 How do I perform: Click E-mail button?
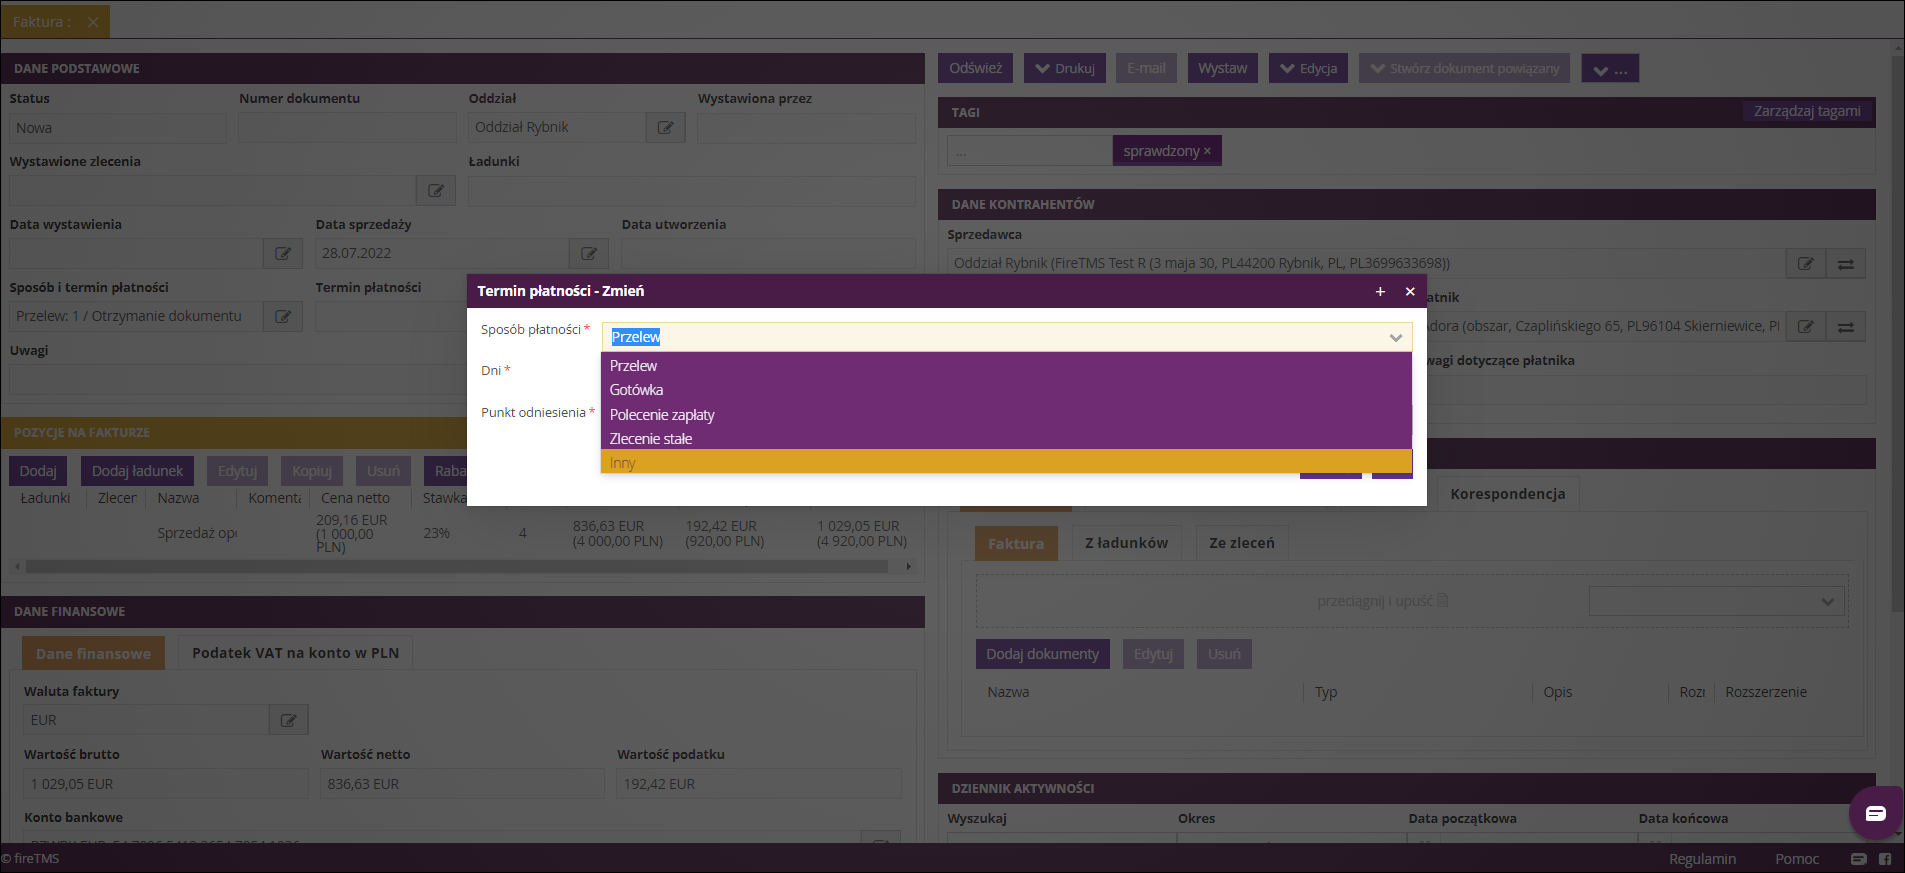coord(1146,68)
